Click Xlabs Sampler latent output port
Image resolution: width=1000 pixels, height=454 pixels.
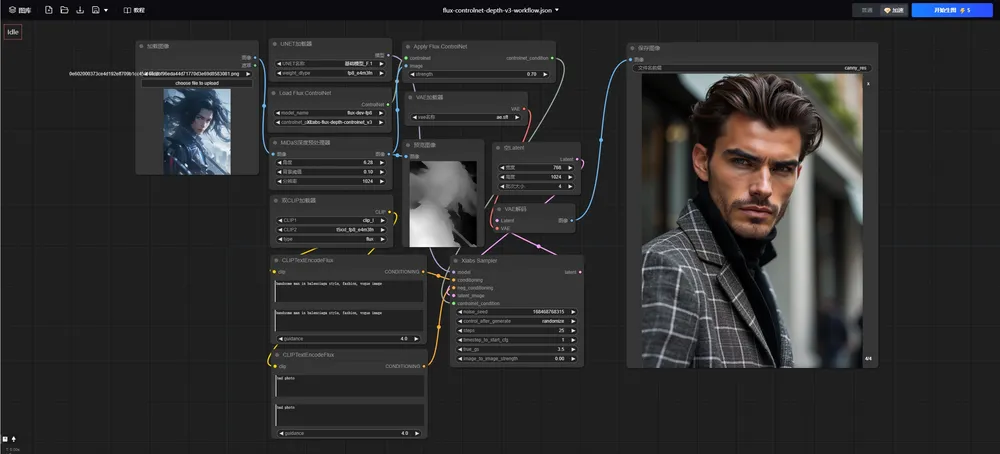coord(580,272)
